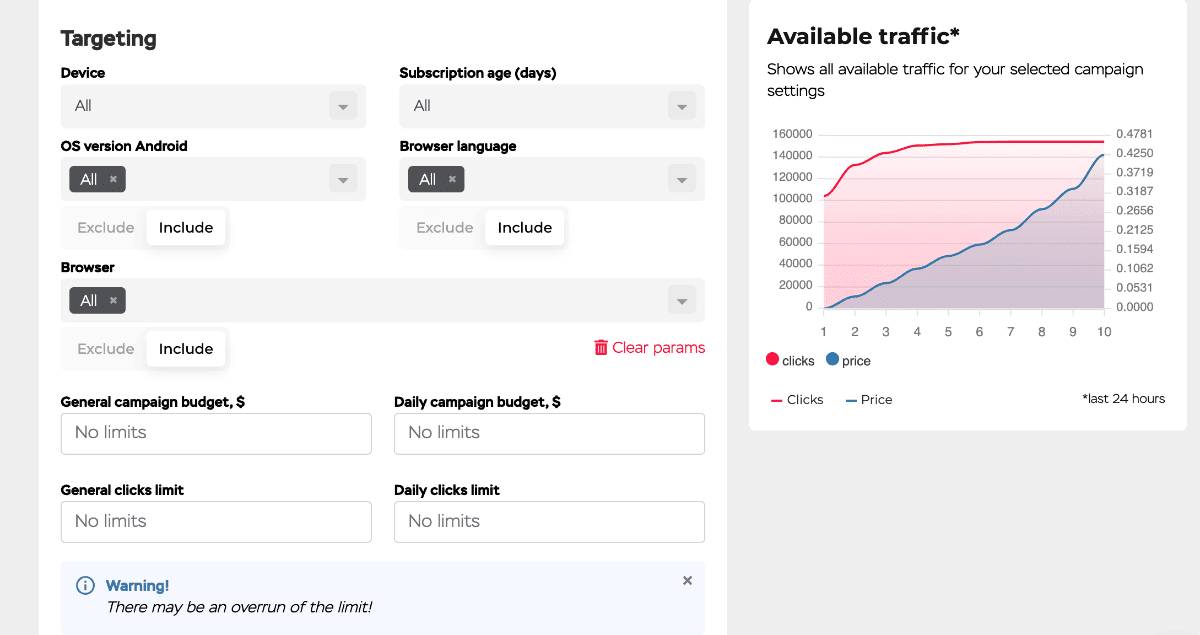
Task: Focus the Daily clicks limit input
Action: tap(549, 522)
